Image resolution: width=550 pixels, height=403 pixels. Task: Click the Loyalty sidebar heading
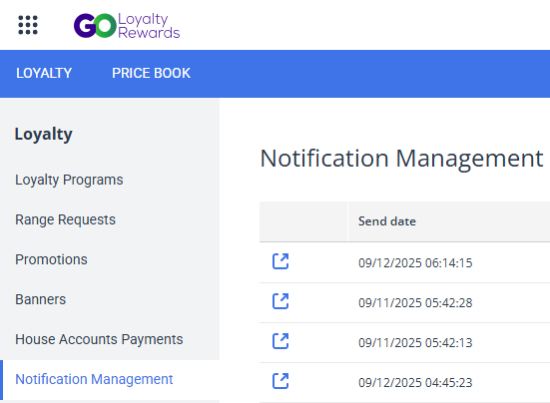(43, 134)
